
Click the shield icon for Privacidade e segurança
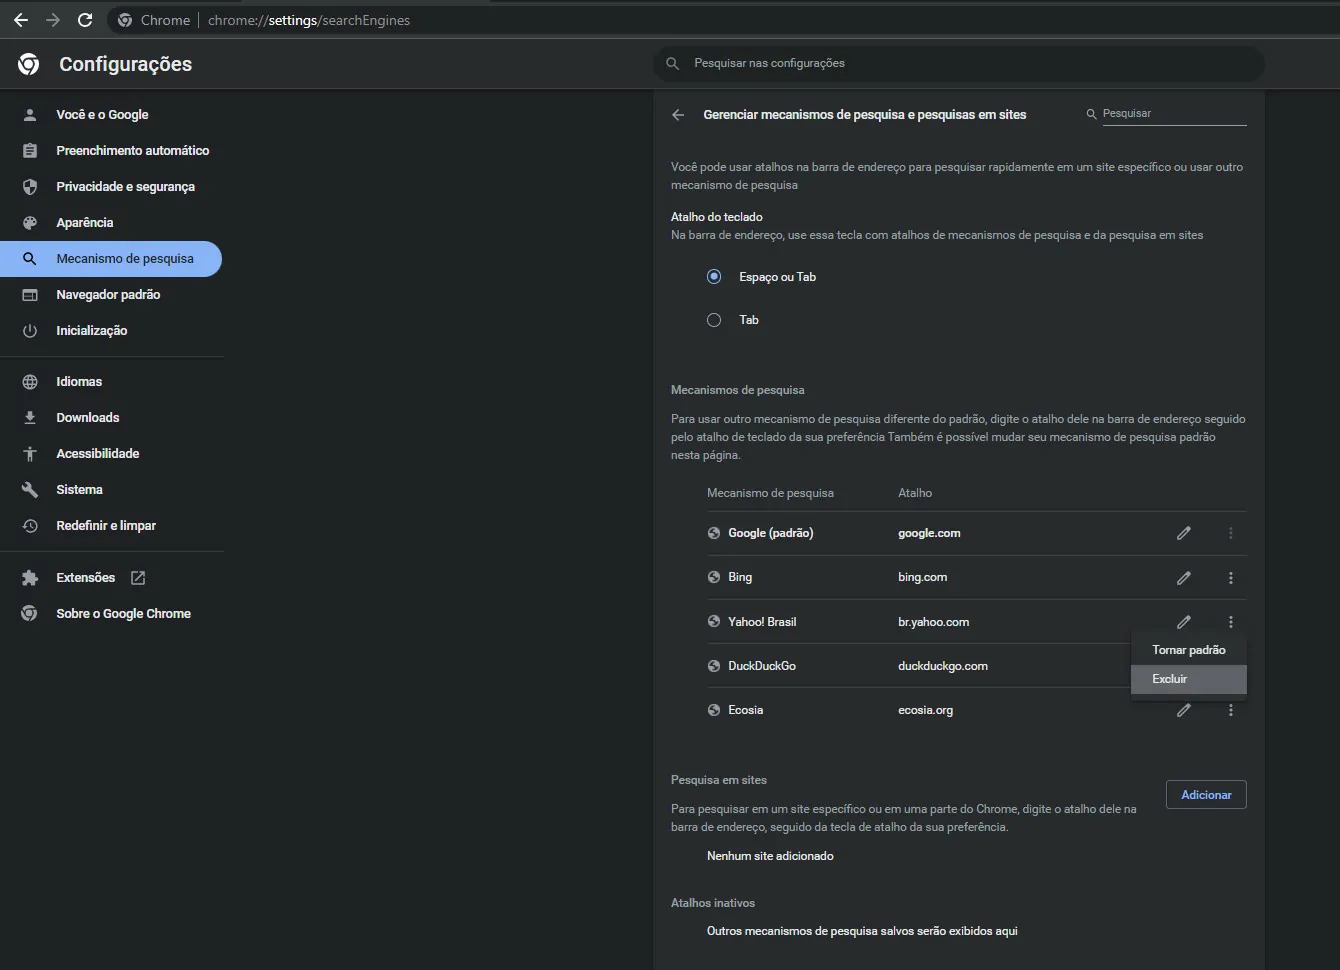30,187
